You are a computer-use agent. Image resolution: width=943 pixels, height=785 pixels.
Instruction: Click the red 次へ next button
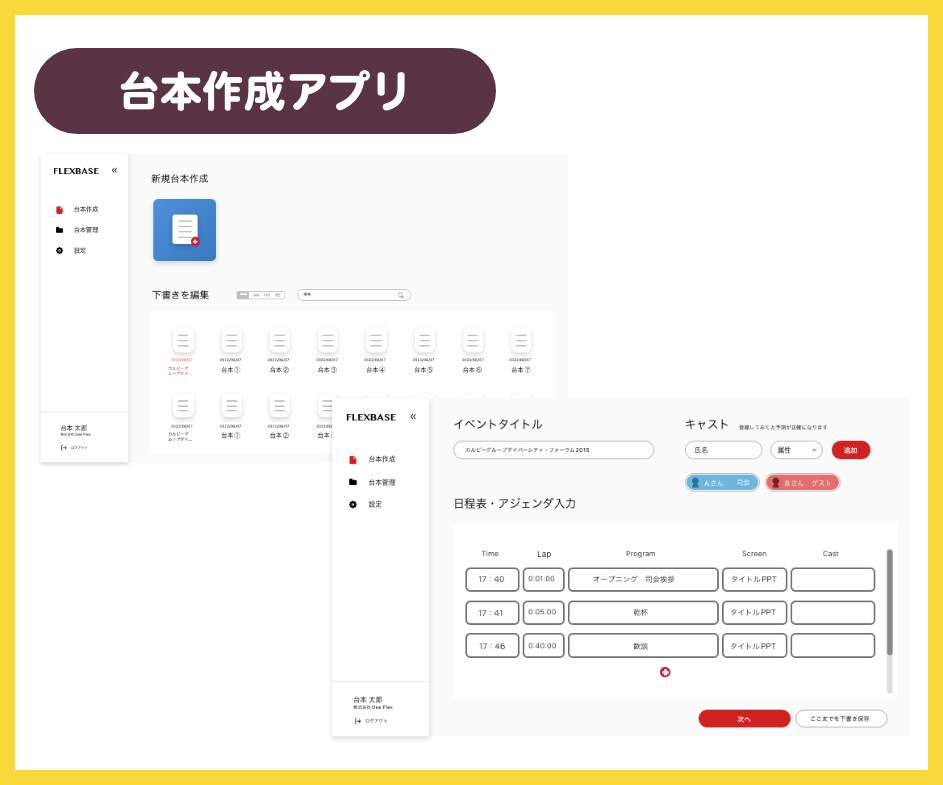(x=744, y=718)
